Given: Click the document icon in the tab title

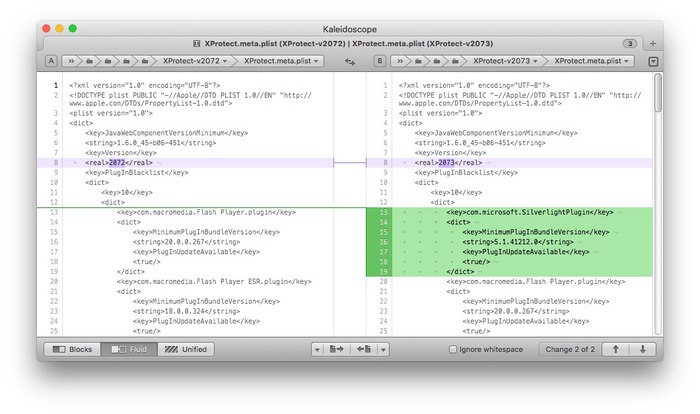Looking at the screenshot, I should coord(196,43).
